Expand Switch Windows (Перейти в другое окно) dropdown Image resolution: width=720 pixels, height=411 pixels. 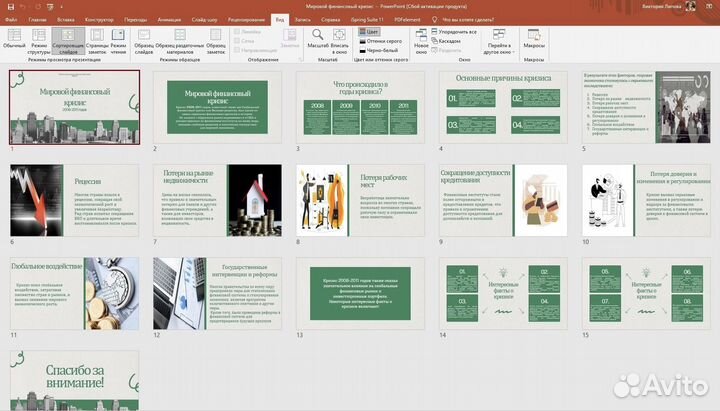[x=496, y=46]
